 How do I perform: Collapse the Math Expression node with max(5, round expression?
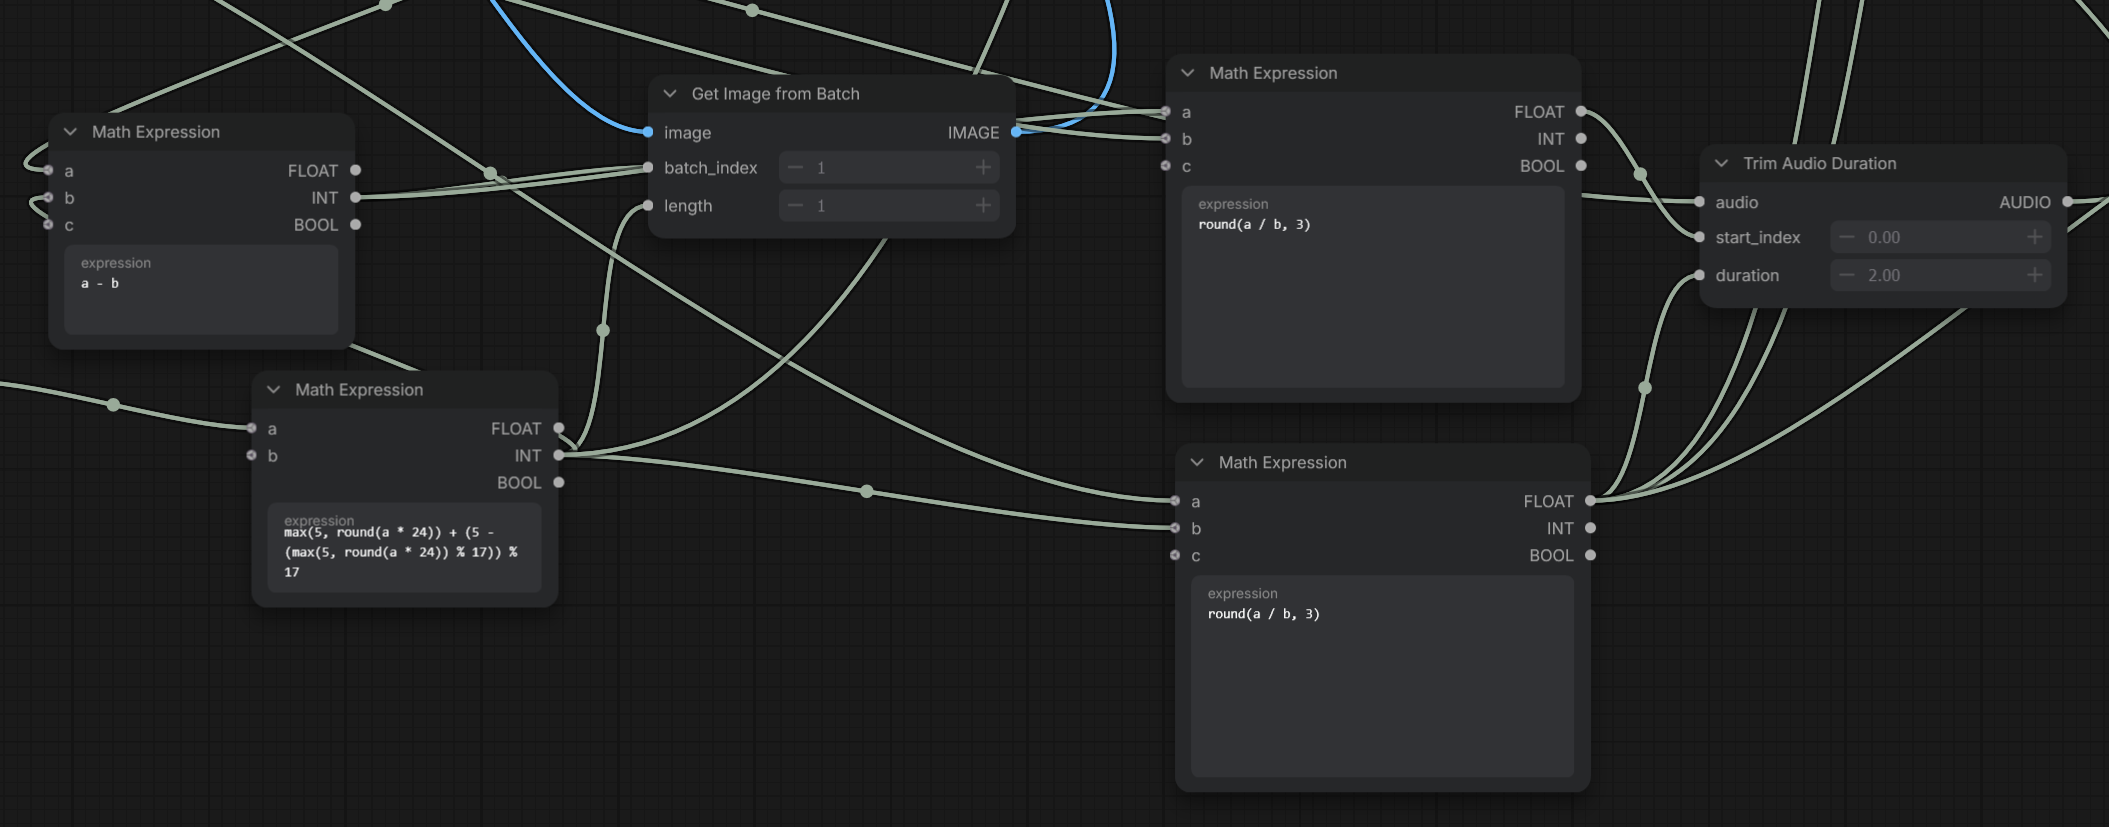click(273, 390)
